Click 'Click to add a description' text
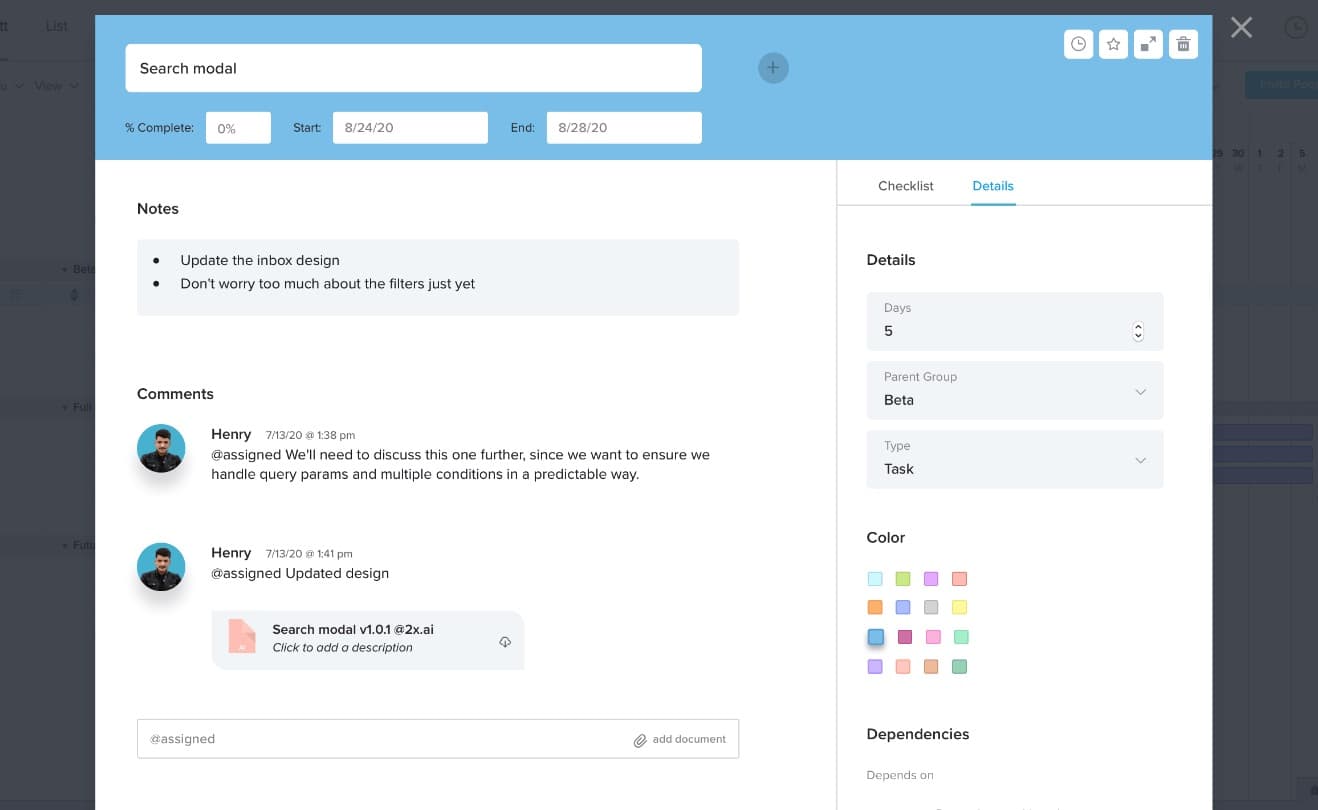The width and height of the screenshot is (1318, 810). 342,648
